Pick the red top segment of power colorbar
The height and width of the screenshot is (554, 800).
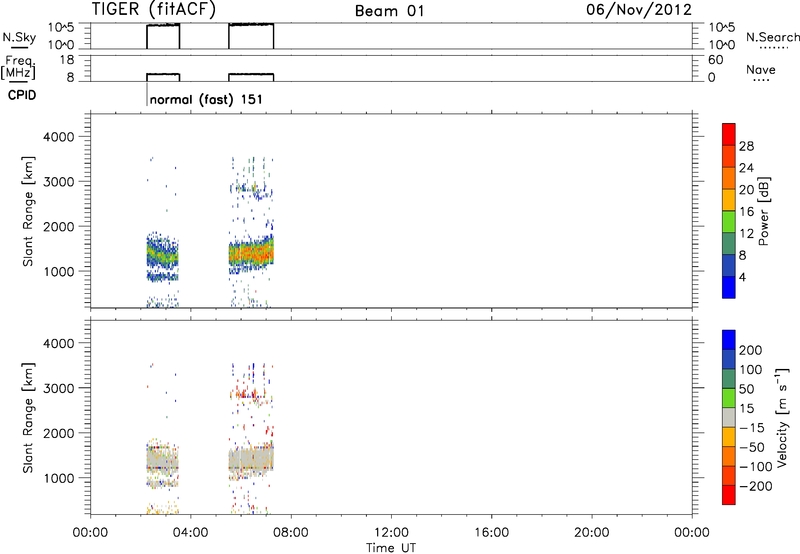pyautogui.click(x=729, y=134)
